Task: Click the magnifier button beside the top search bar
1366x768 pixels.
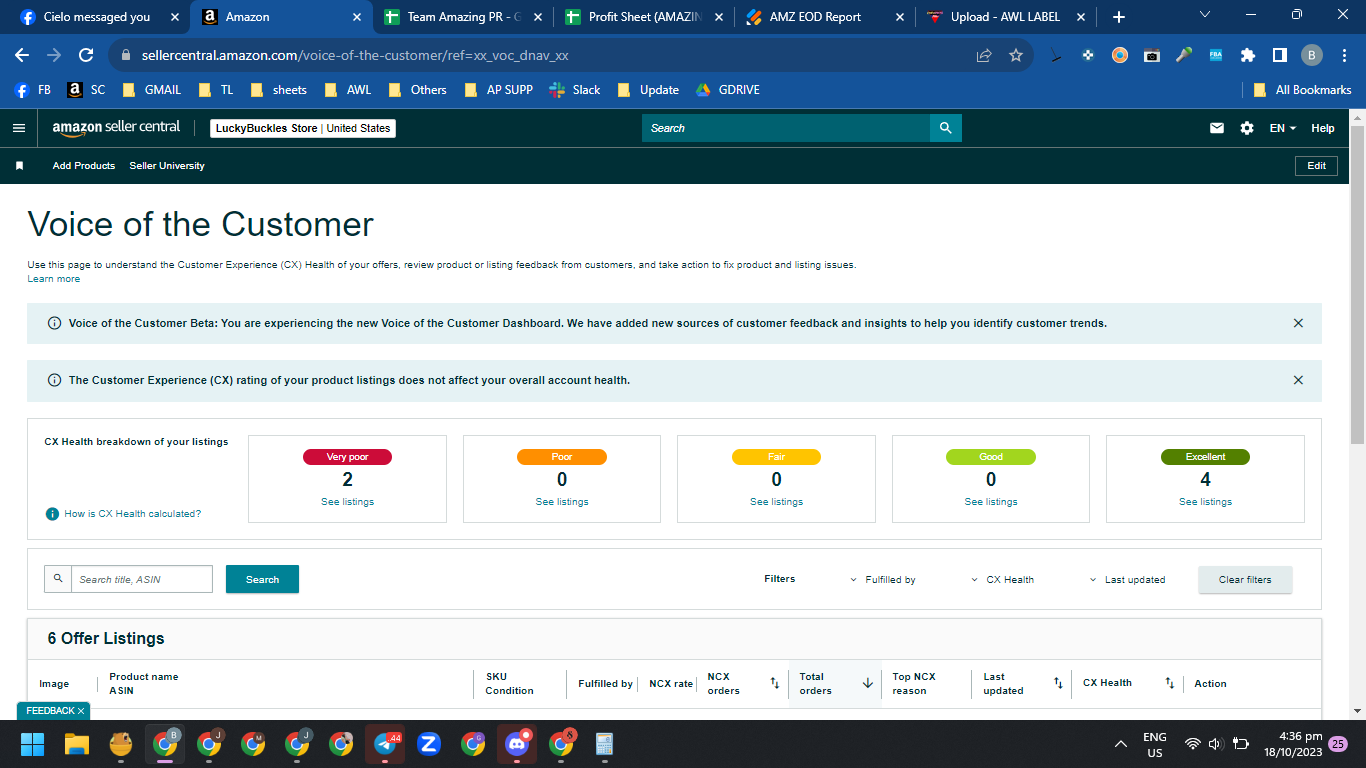Action: point(945,128)
